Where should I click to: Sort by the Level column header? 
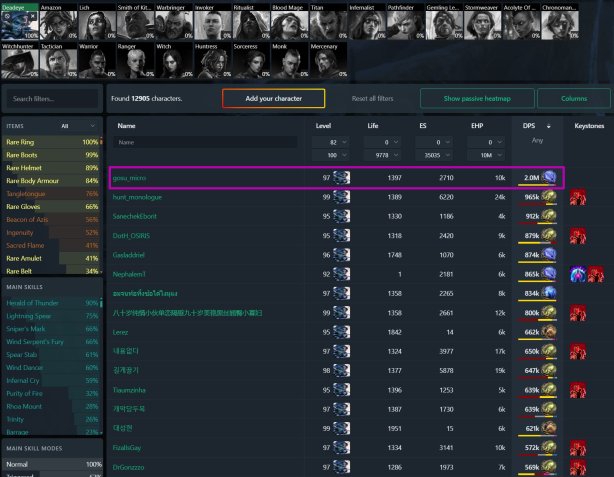tap(323, 126)
